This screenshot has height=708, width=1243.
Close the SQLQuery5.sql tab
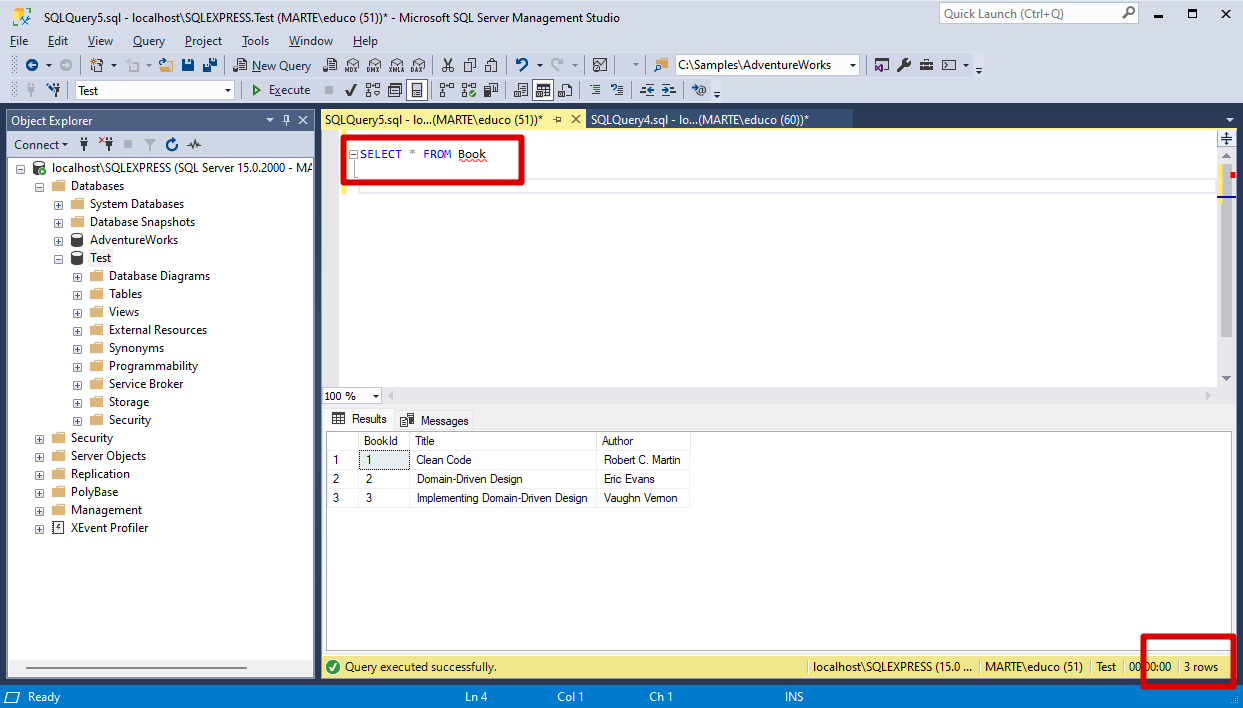[575, 119]
